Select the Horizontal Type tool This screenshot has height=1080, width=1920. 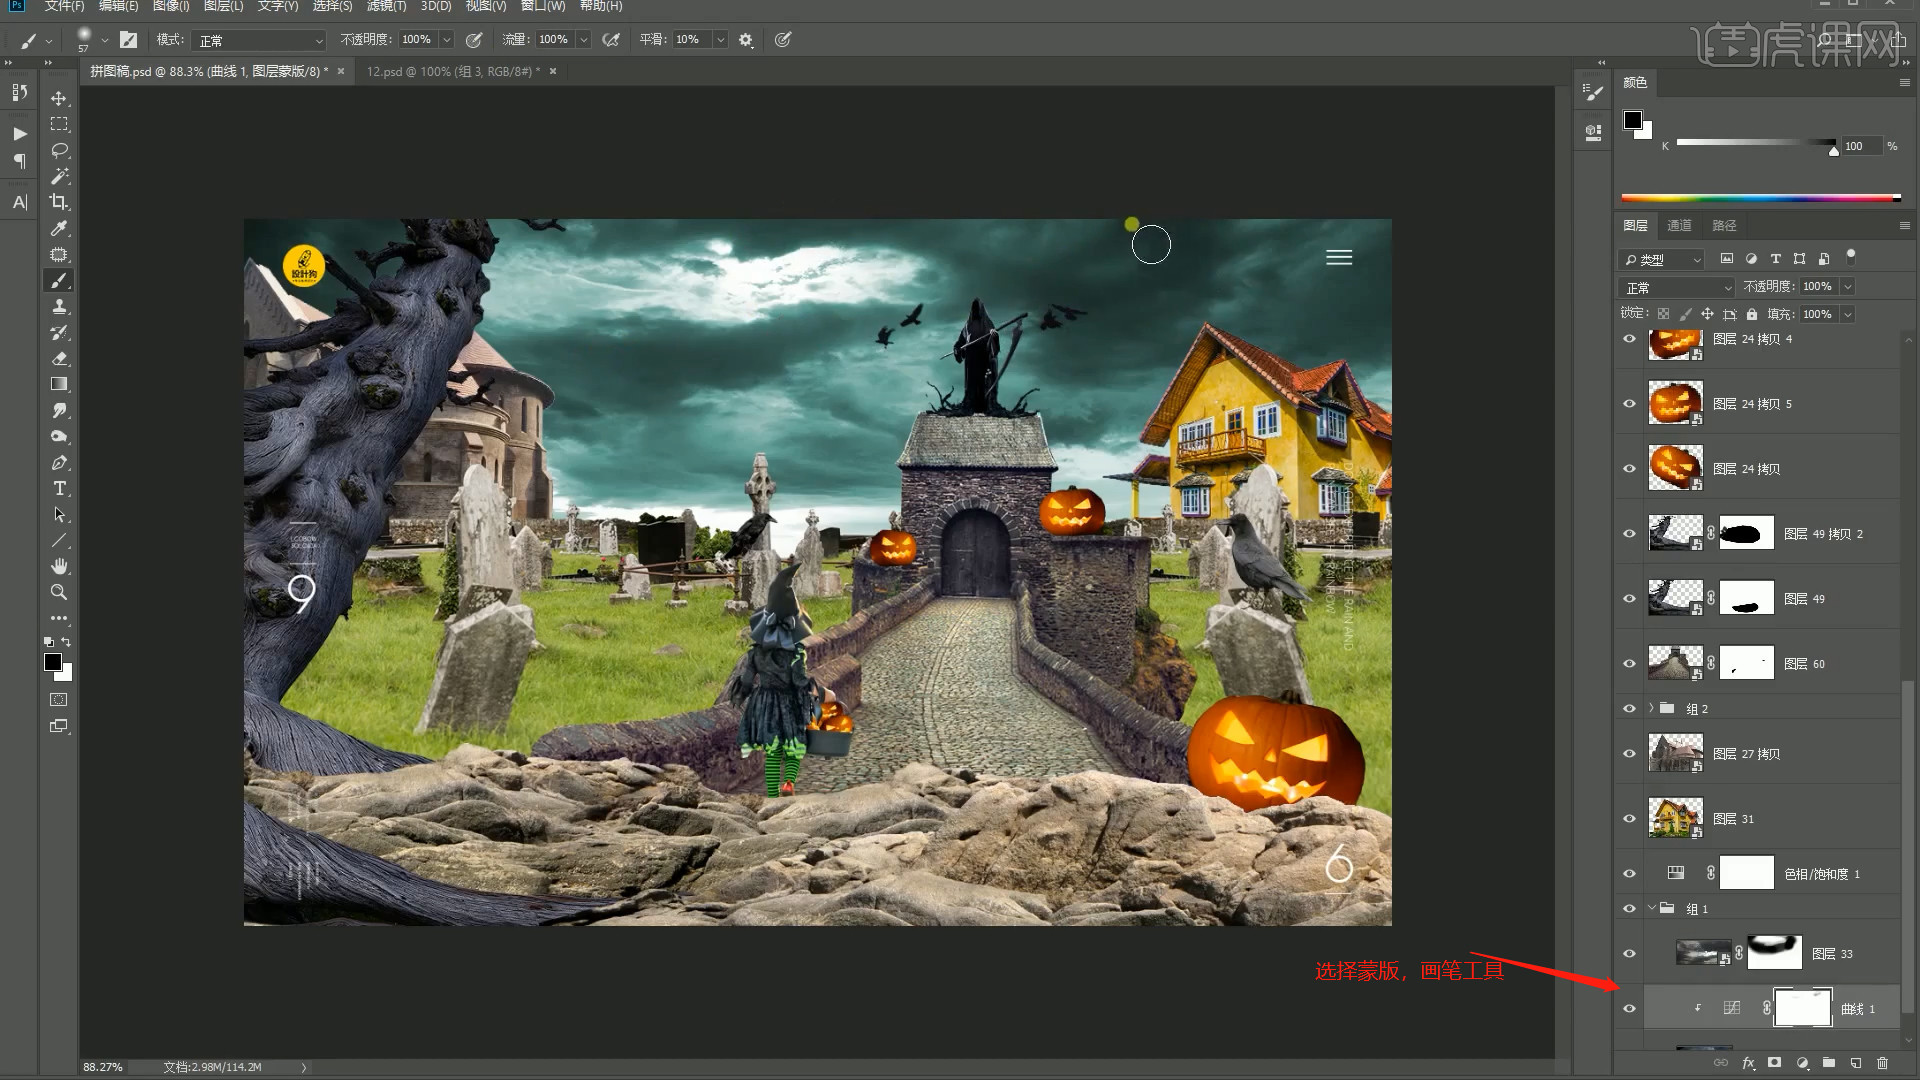(59, 489)
